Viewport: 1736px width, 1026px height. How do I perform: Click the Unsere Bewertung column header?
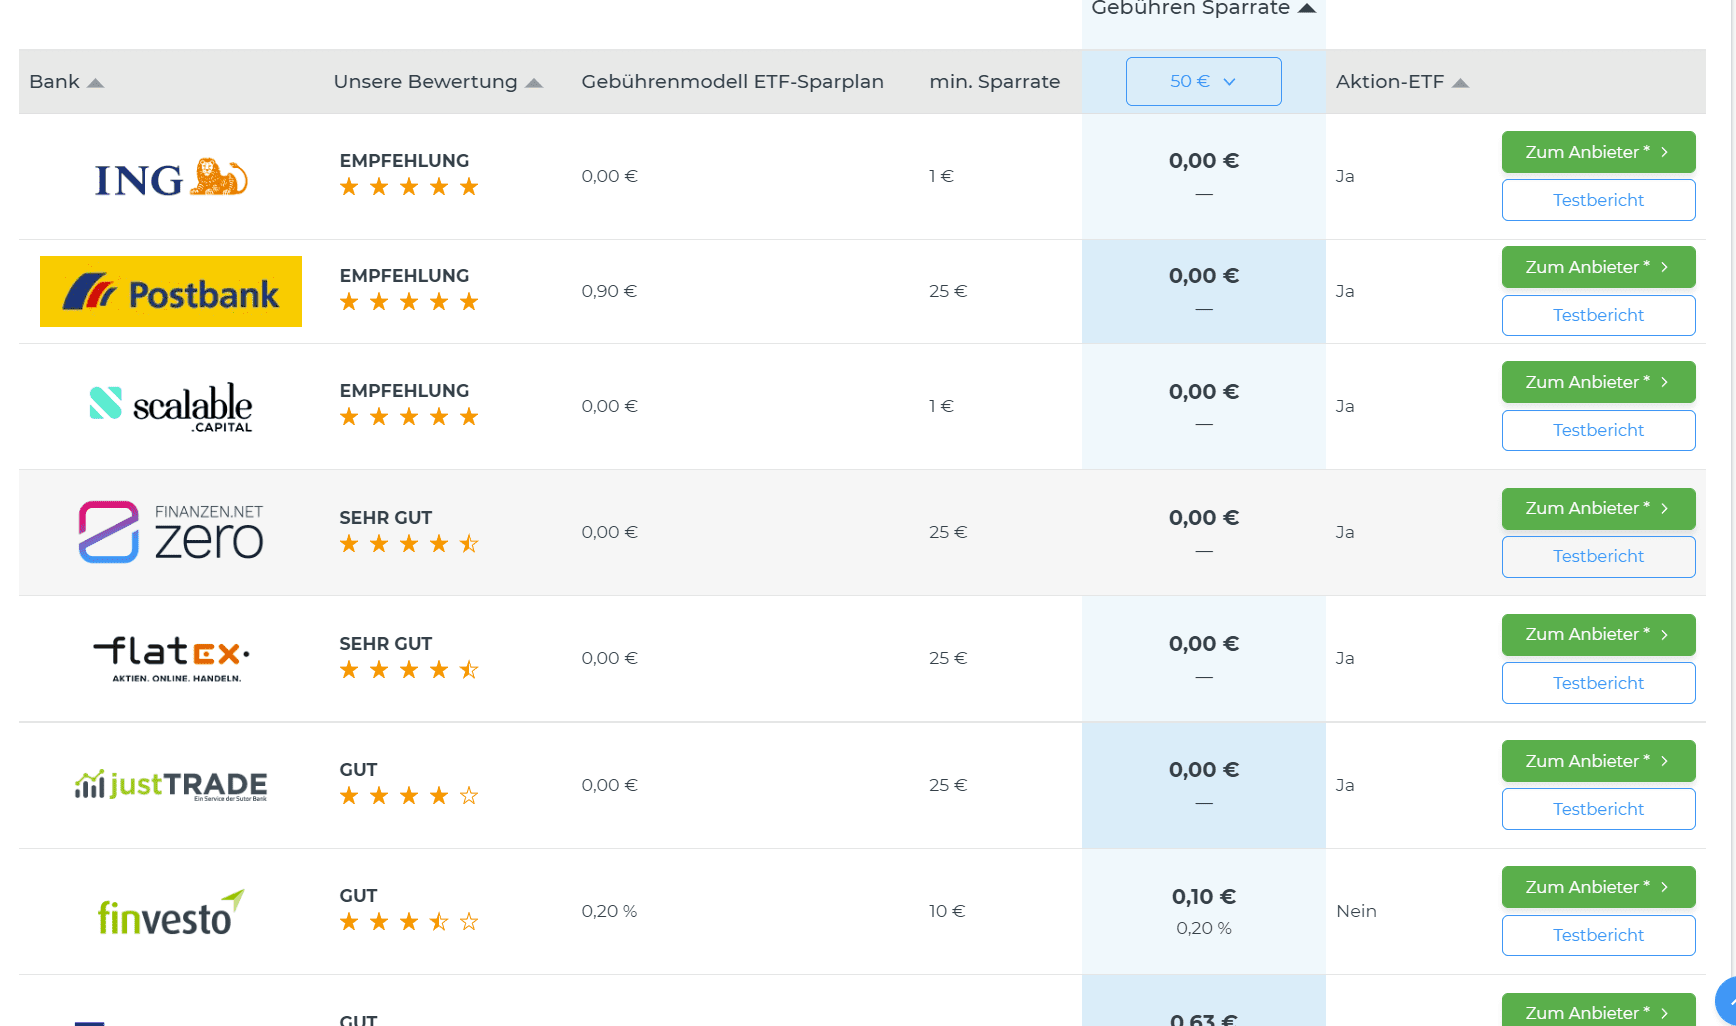tap(425, 82)
